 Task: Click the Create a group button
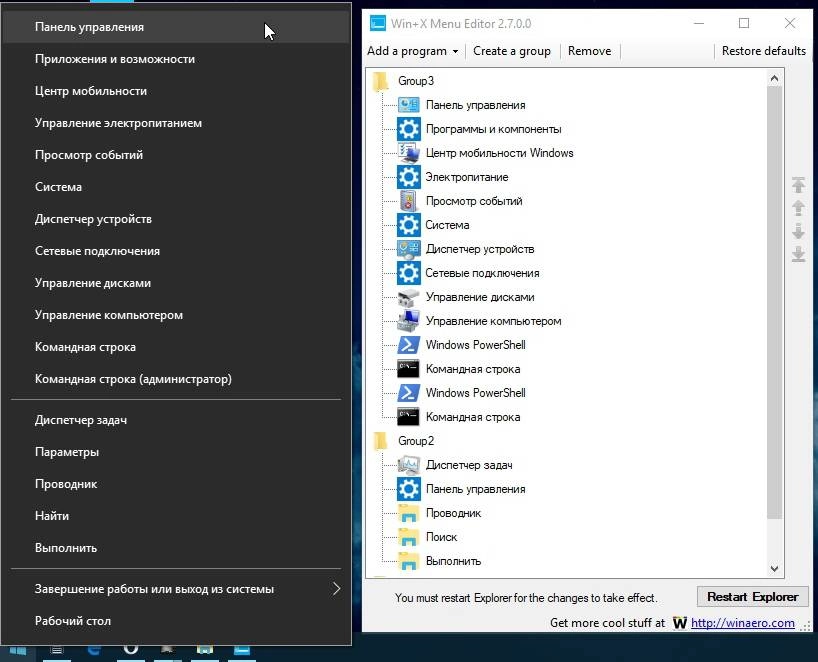tap(512, 51)
